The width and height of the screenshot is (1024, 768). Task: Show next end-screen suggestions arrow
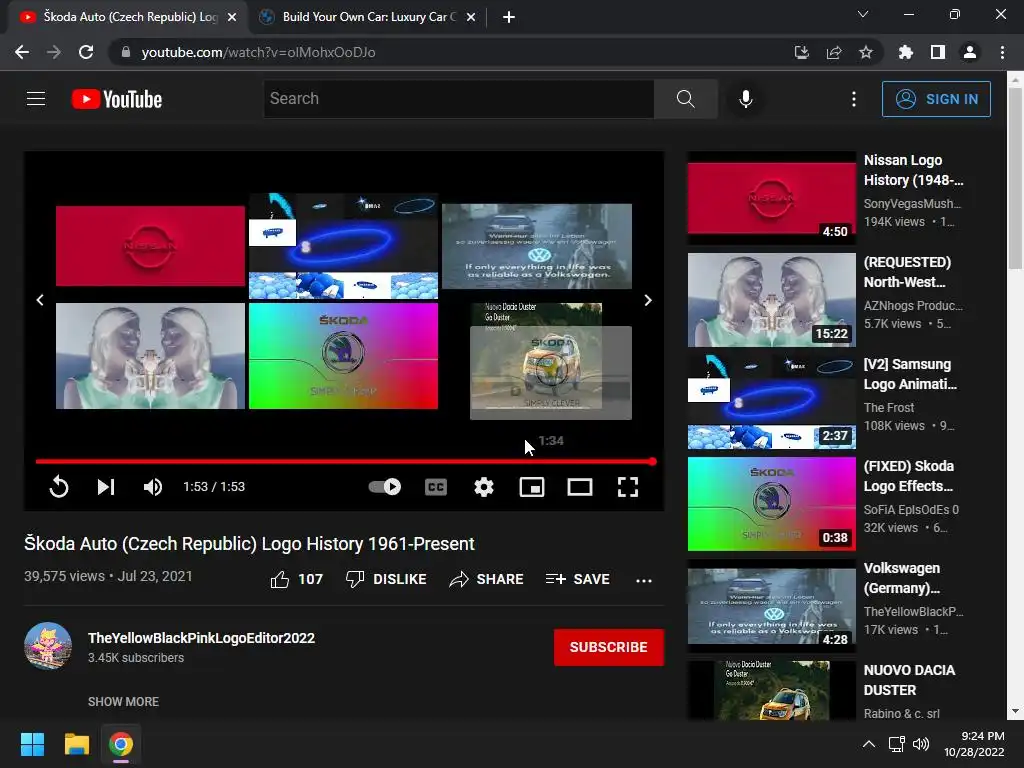coord(648,300)
